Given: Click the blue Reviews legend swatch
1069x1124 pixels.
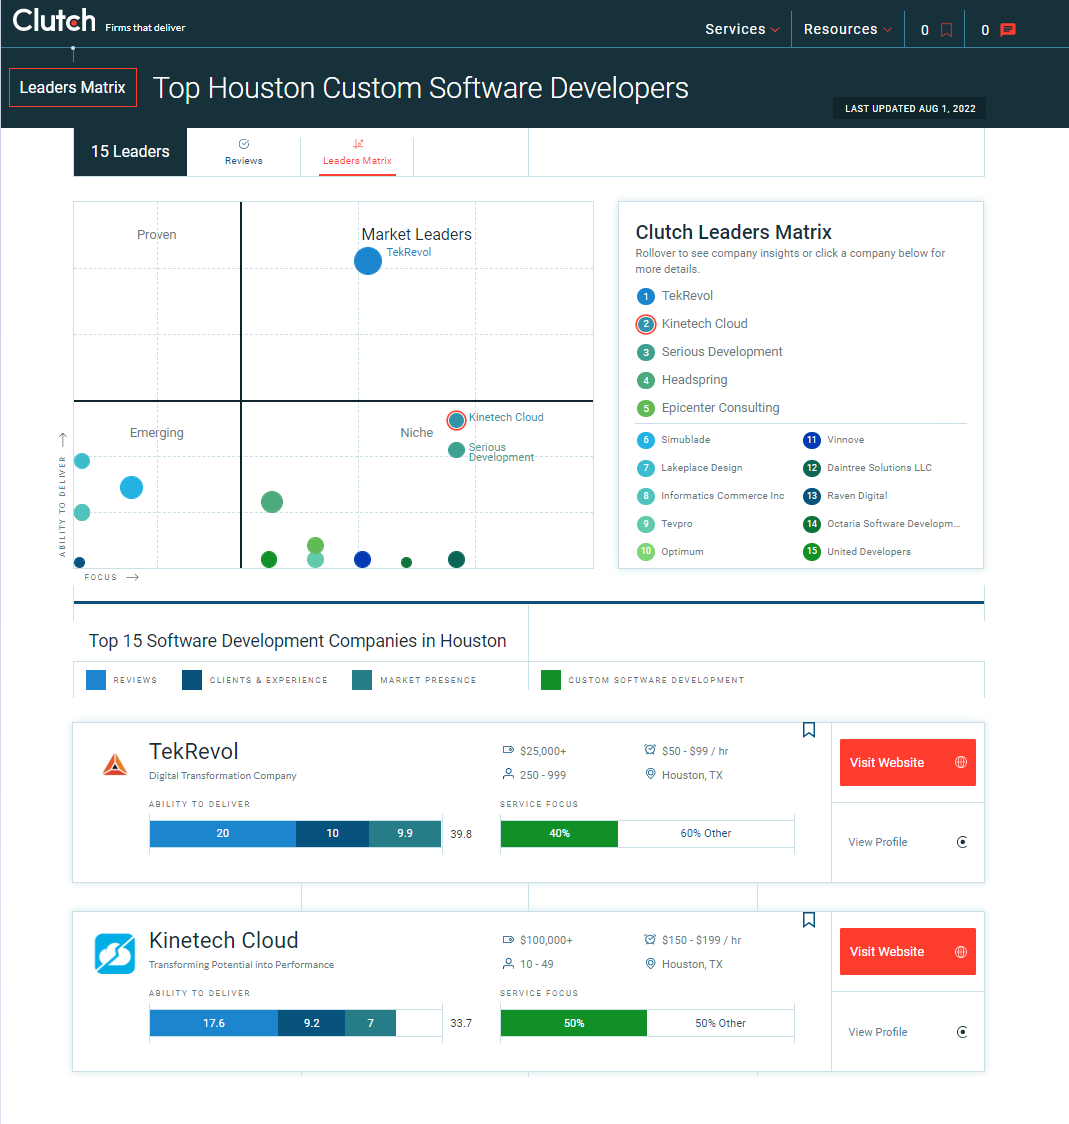Looking at the screenshot, I should point(96,680).
